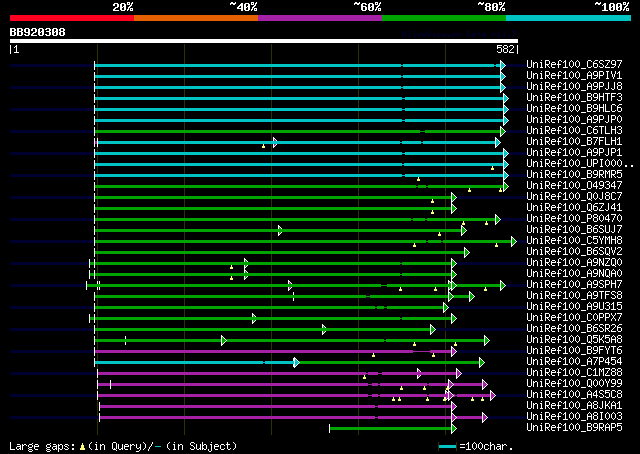Open the UniRef100_A9NZQ0 entry
This screenshot has height=454, width=640.
(x=574, y=263)
